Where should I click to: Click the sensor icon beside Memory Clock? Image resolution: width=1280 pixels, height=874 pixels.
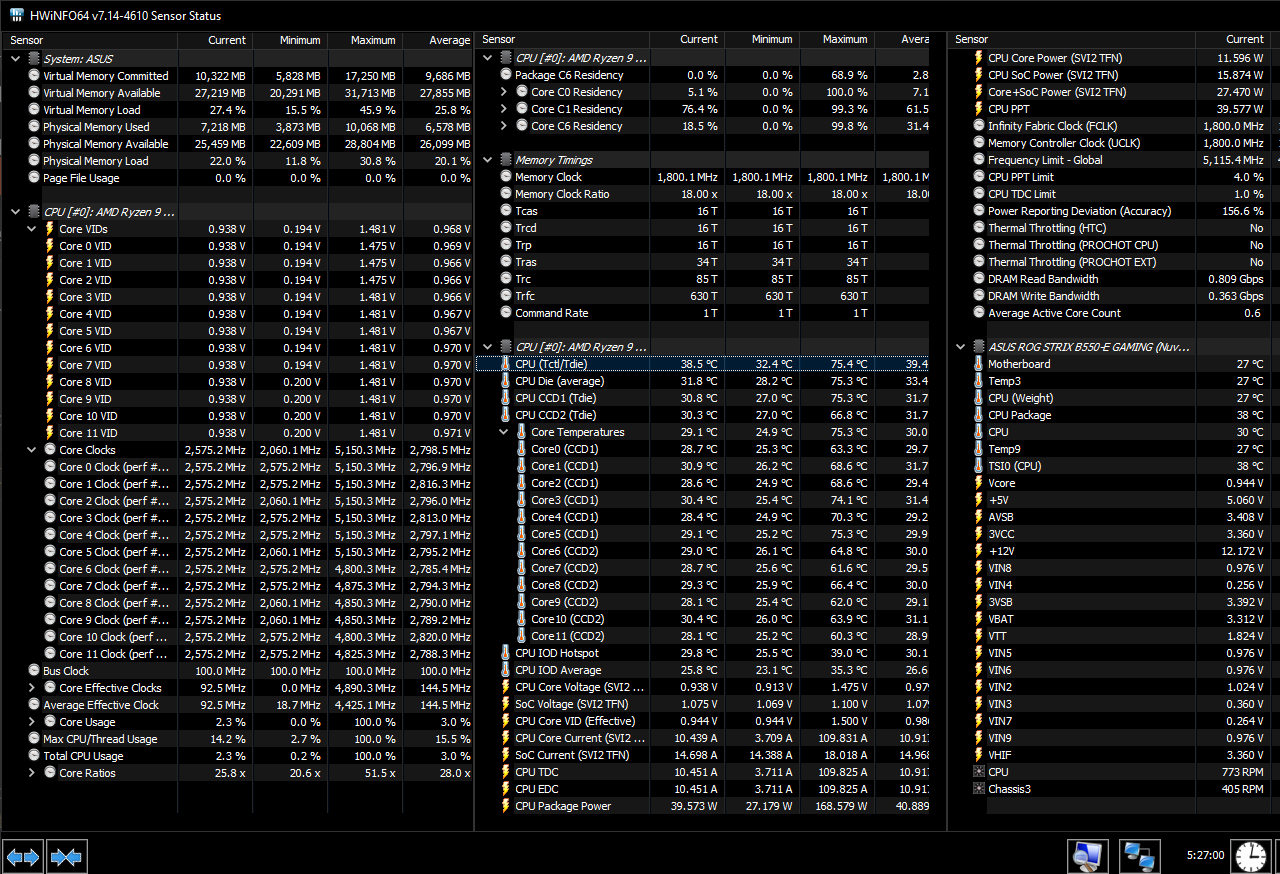coord(506,177)
